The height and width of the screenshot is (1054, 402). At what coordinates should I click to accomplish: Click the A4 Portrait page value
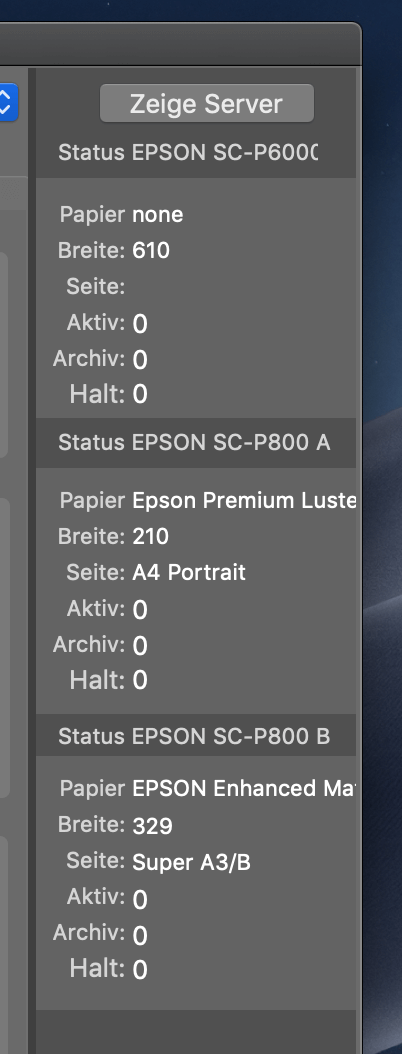pyautogui.click(x=189, y=572)
